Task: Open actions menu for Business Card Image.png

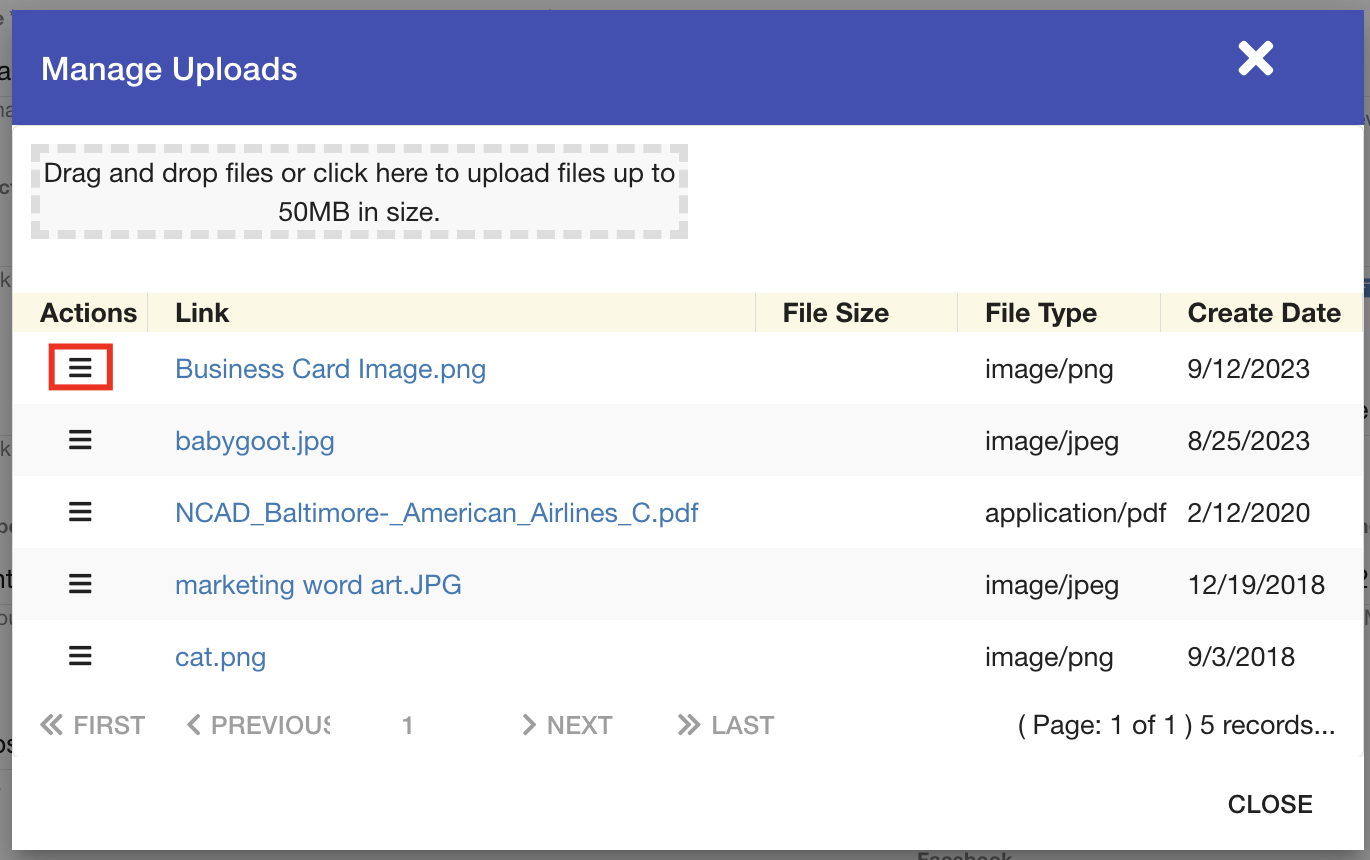Action: pos(80,368)
